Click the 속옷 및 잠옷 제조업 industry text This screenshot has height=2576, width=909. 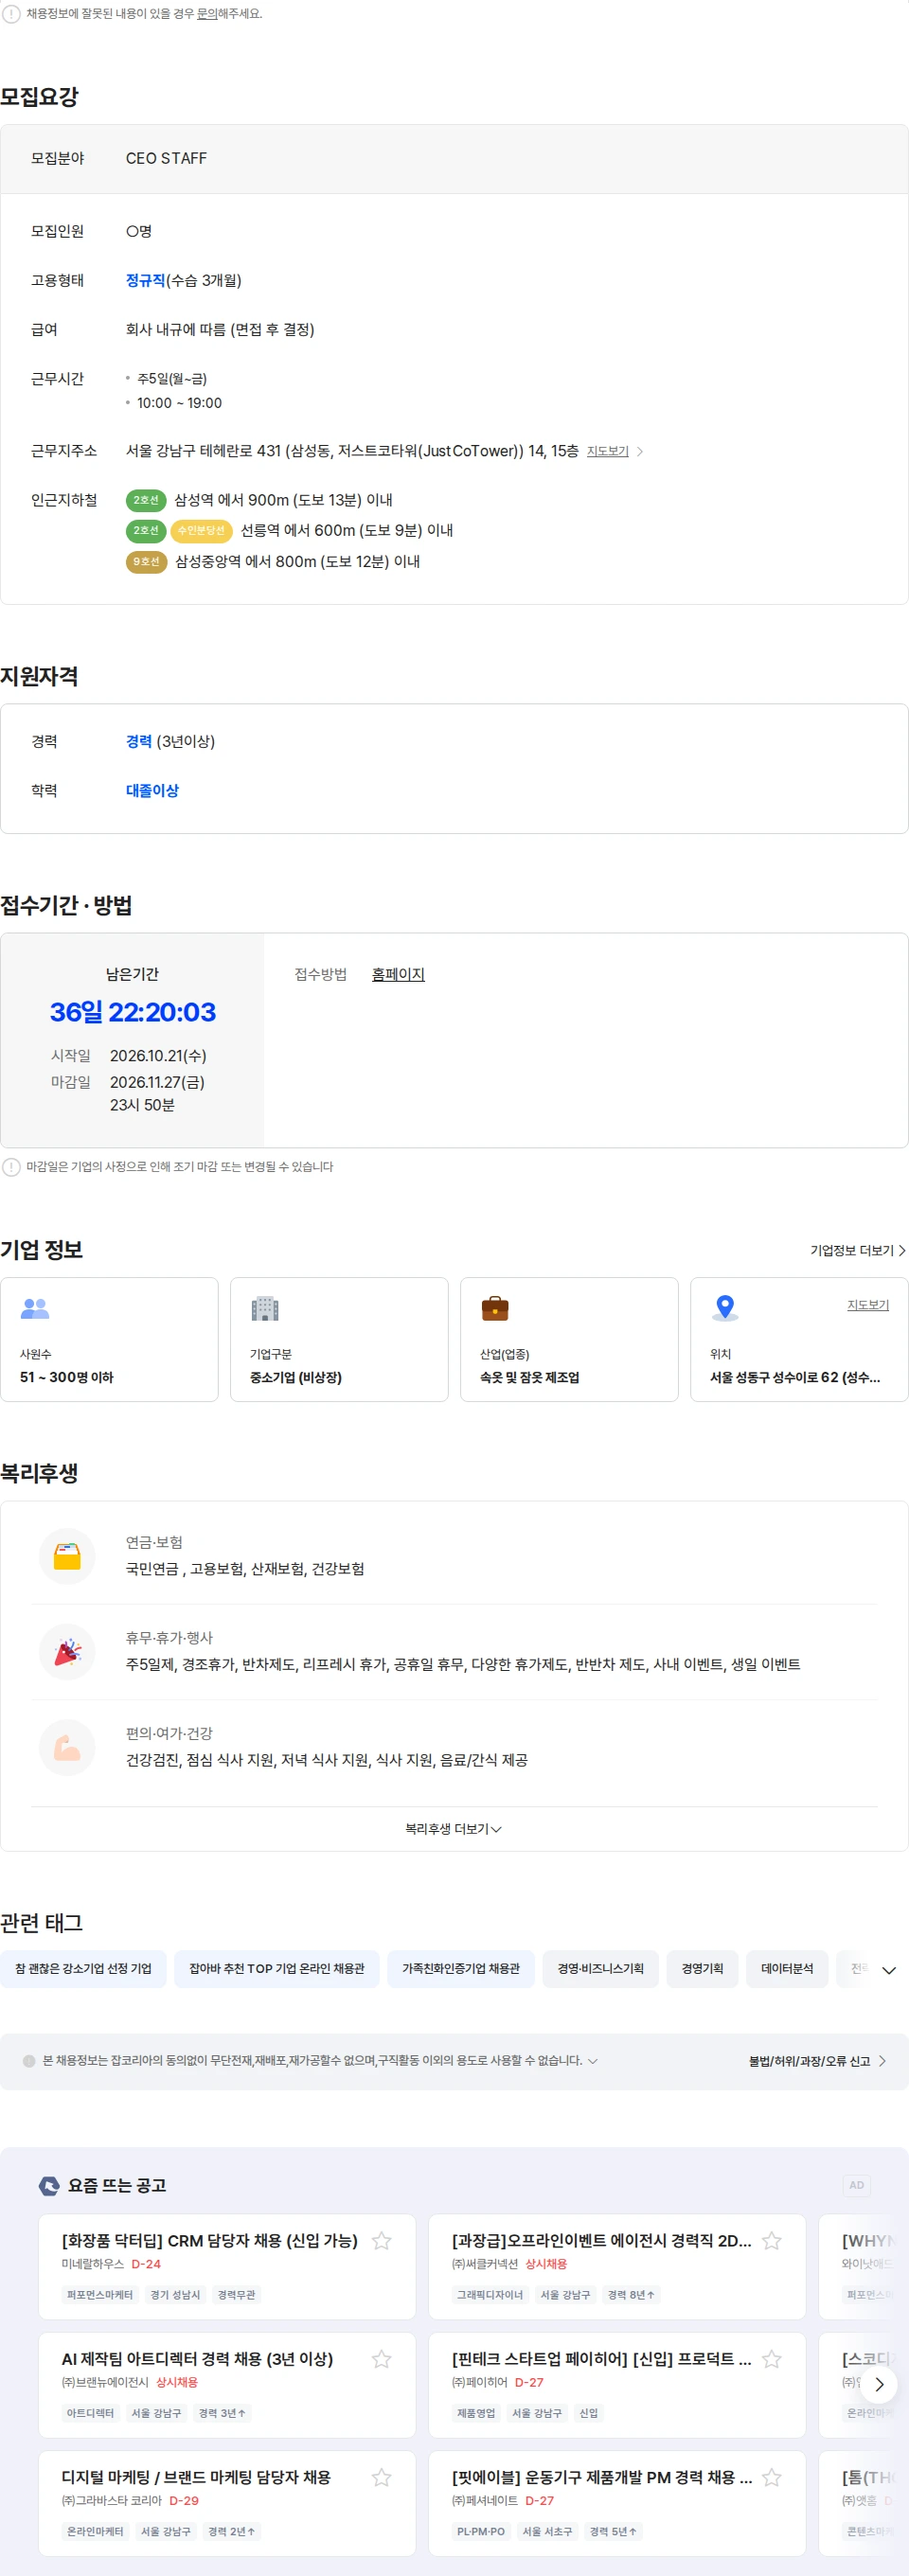(529, 1377)
